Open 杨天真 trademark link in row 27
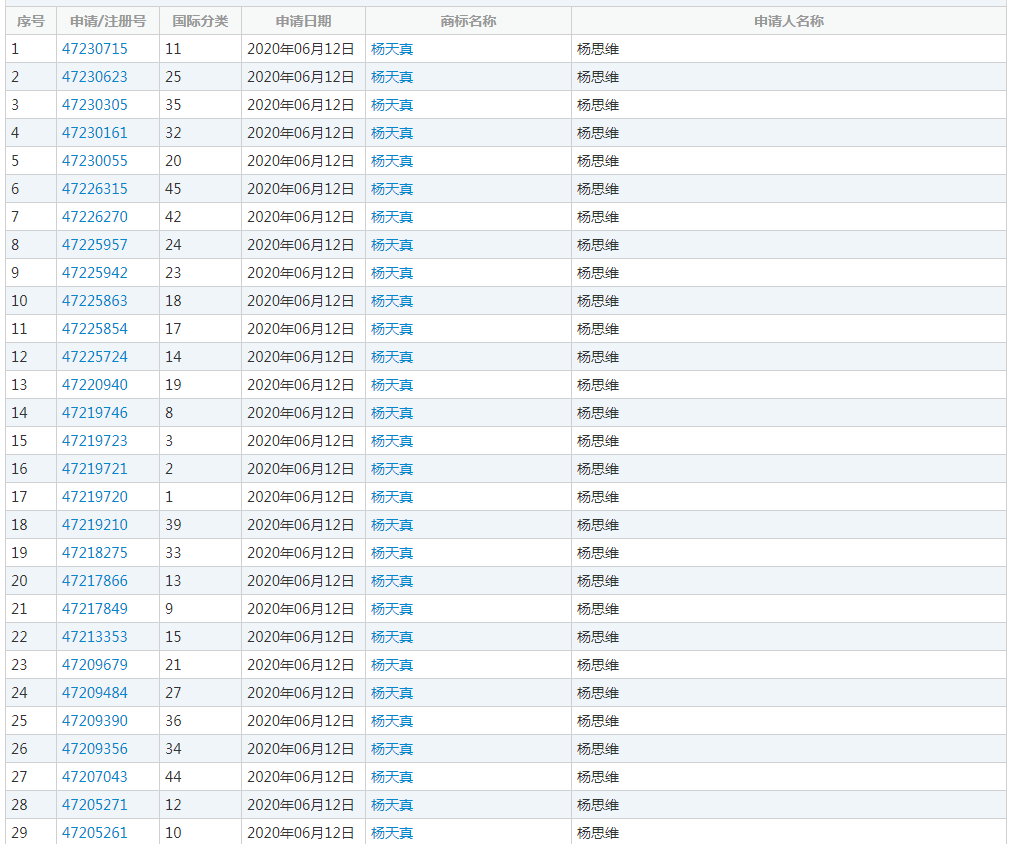This screenshot has width=1010, height=844. pos(392,777)
